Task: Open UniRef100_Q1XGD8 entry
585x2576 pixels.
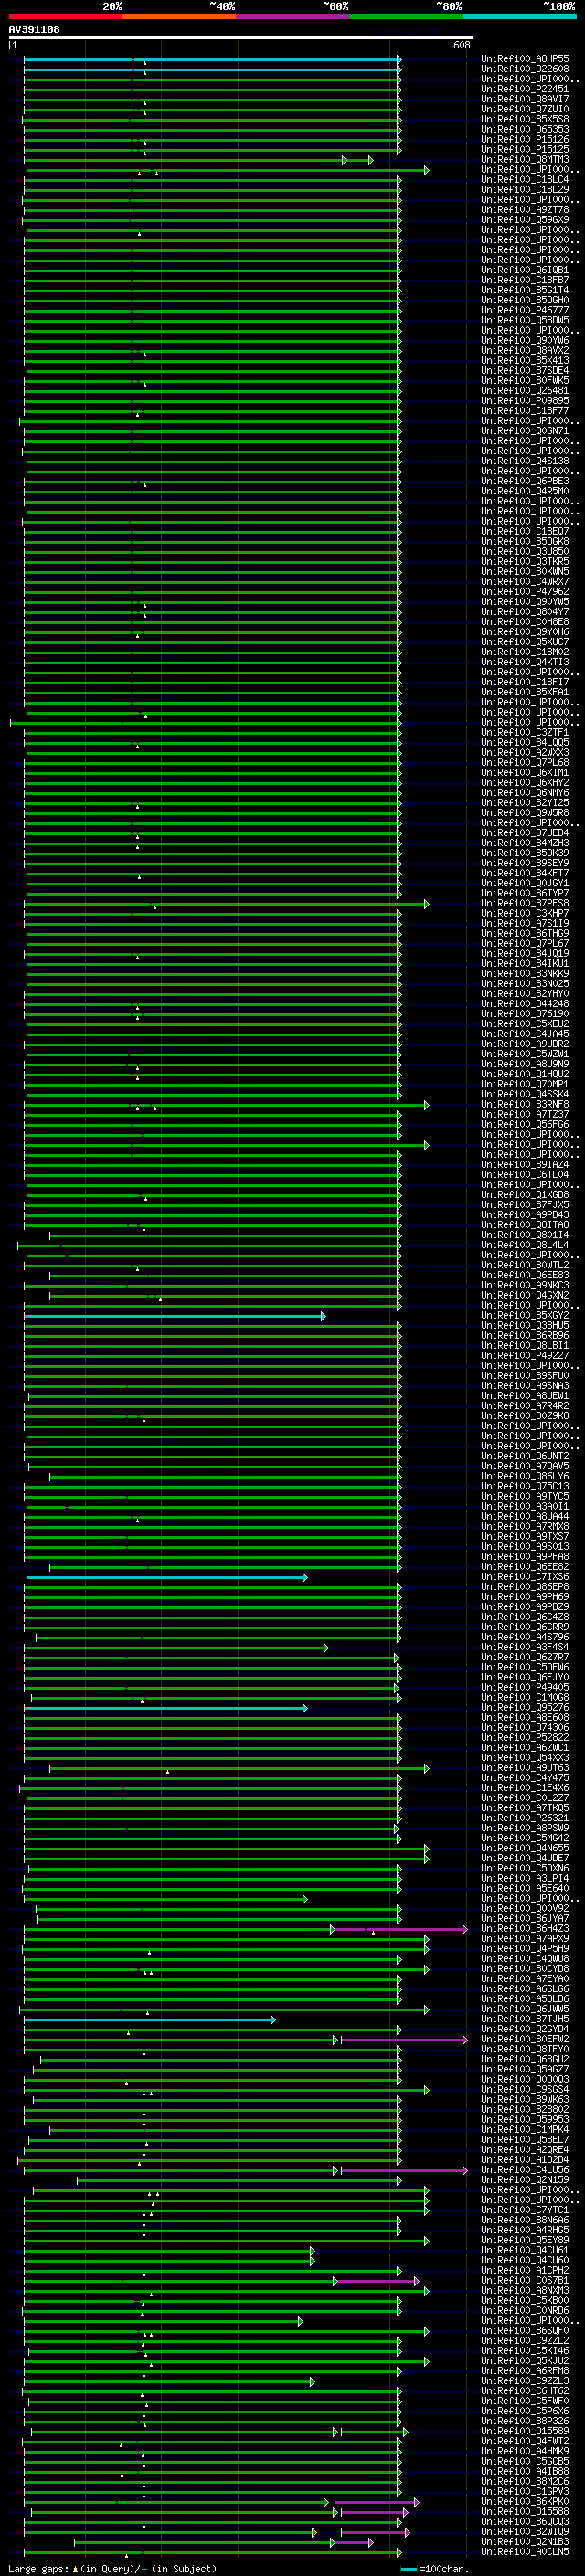Action: point(525,1195)
